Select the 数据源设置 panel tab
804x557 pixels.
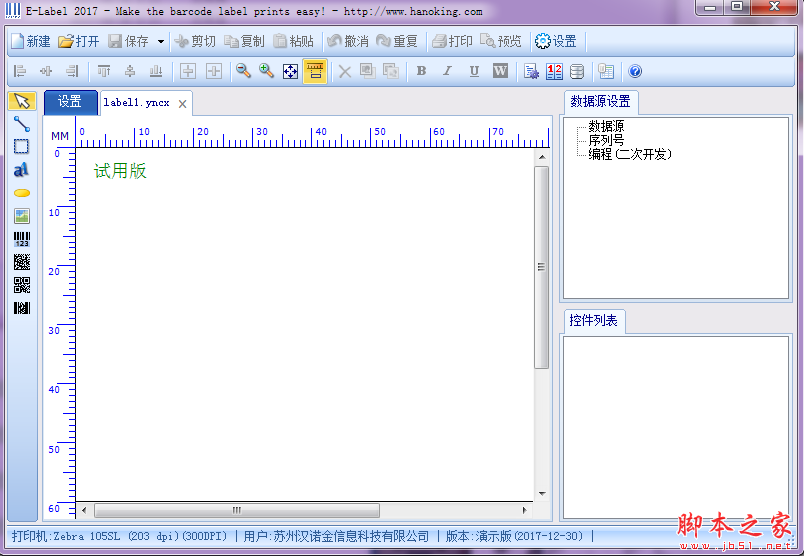click(x=601, y=102)
